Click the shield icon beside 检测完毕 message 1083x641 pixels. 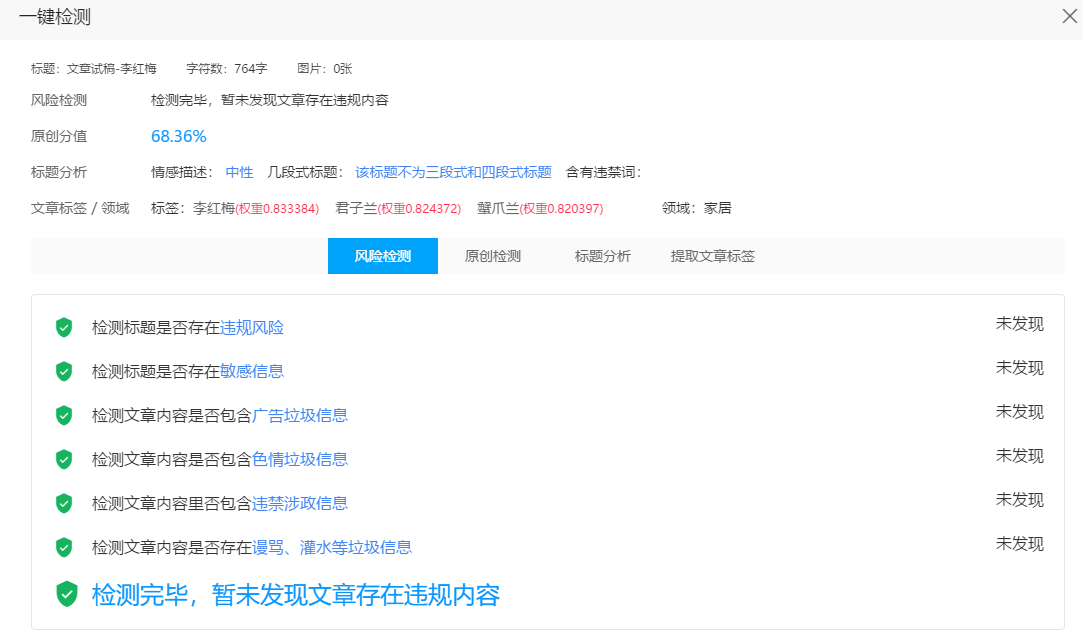(66, 594)
